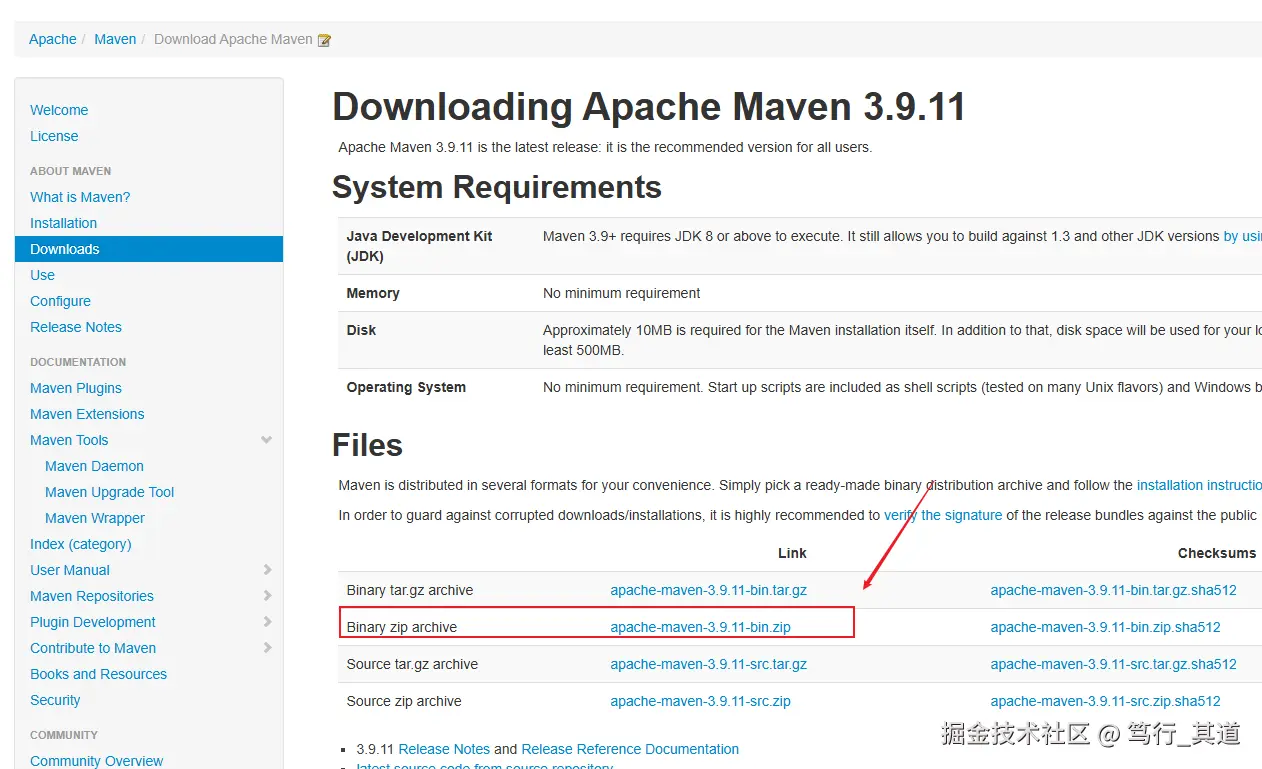Open the bin.tar.gz.sha512 checksum link
1262x769 pixels.
(x=1114, y=590)
